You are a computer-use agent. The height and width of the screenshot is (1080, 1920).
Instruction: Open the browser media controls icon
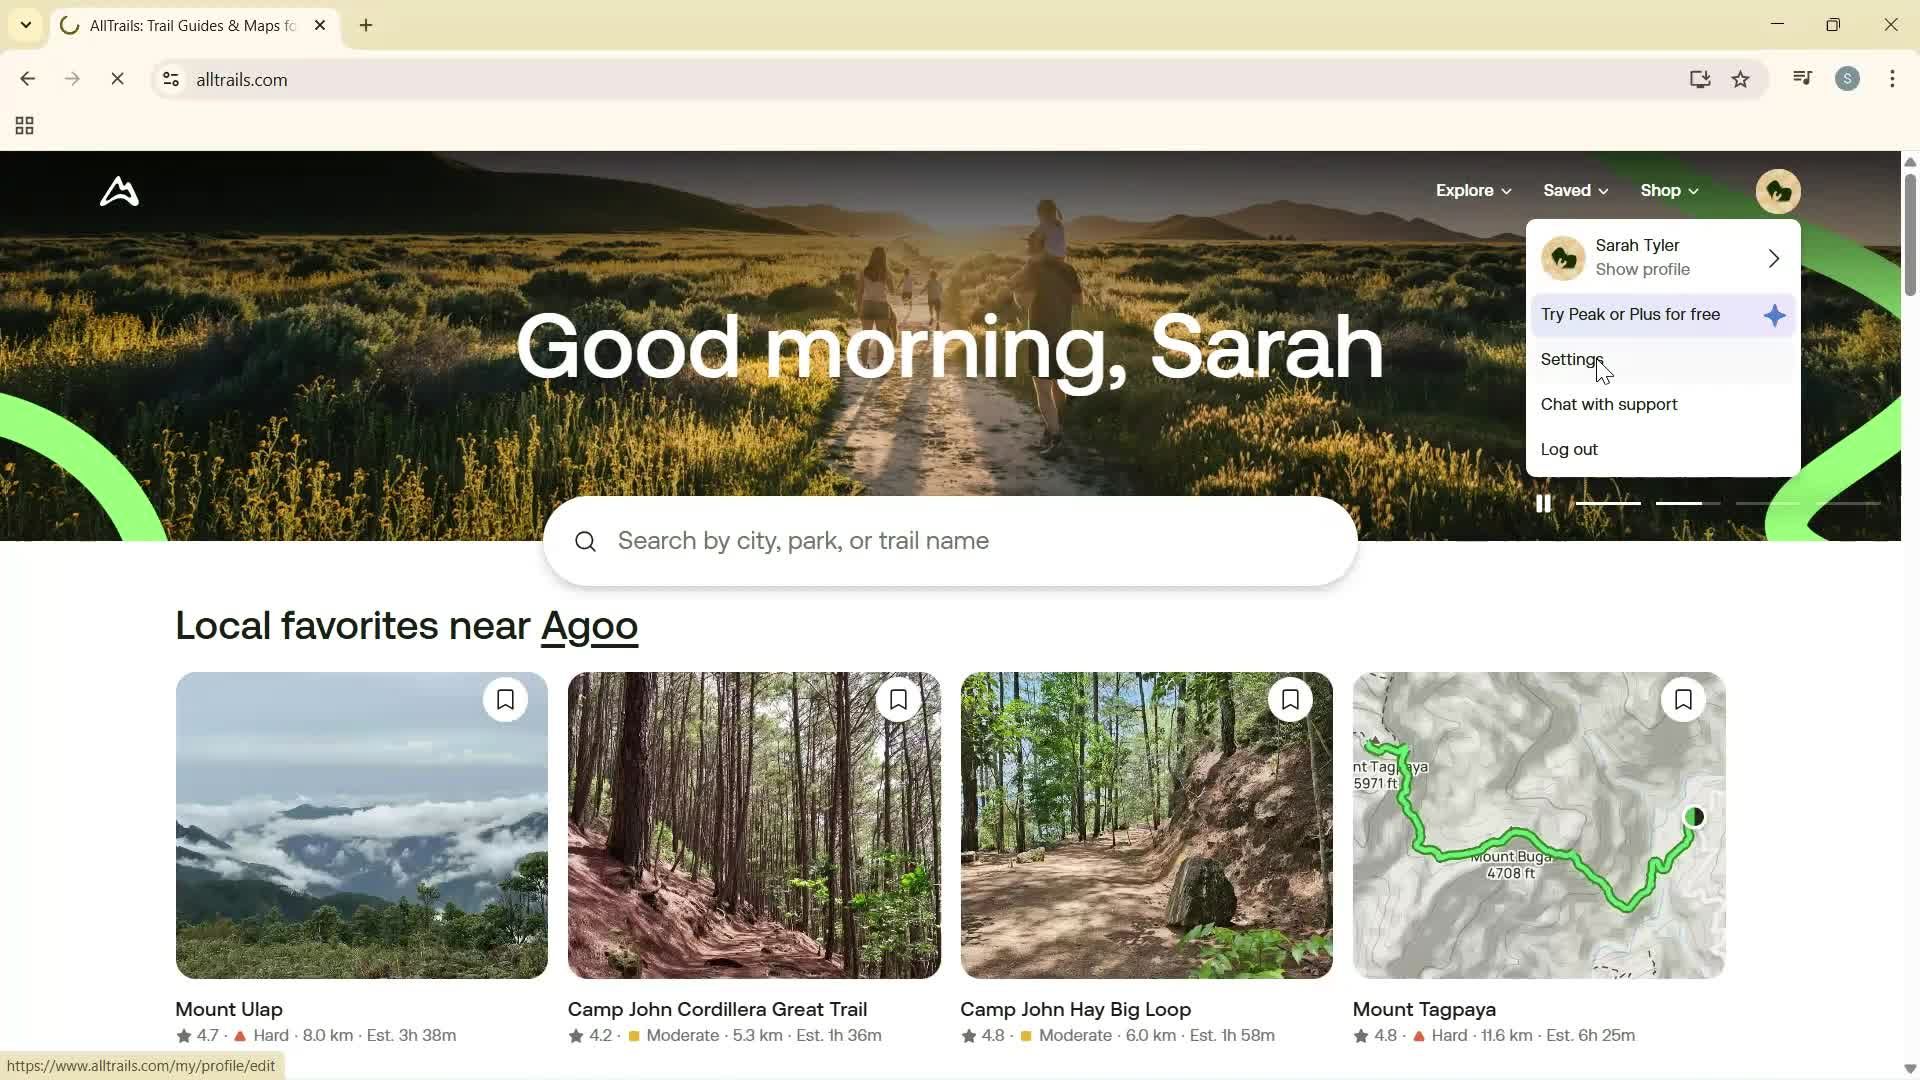(1802, 78)
